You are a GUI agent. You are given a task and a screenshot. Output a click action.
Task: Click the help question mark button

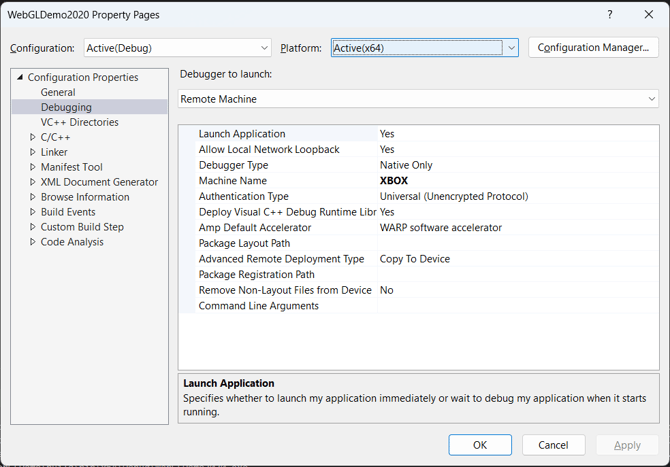[610, 15]
